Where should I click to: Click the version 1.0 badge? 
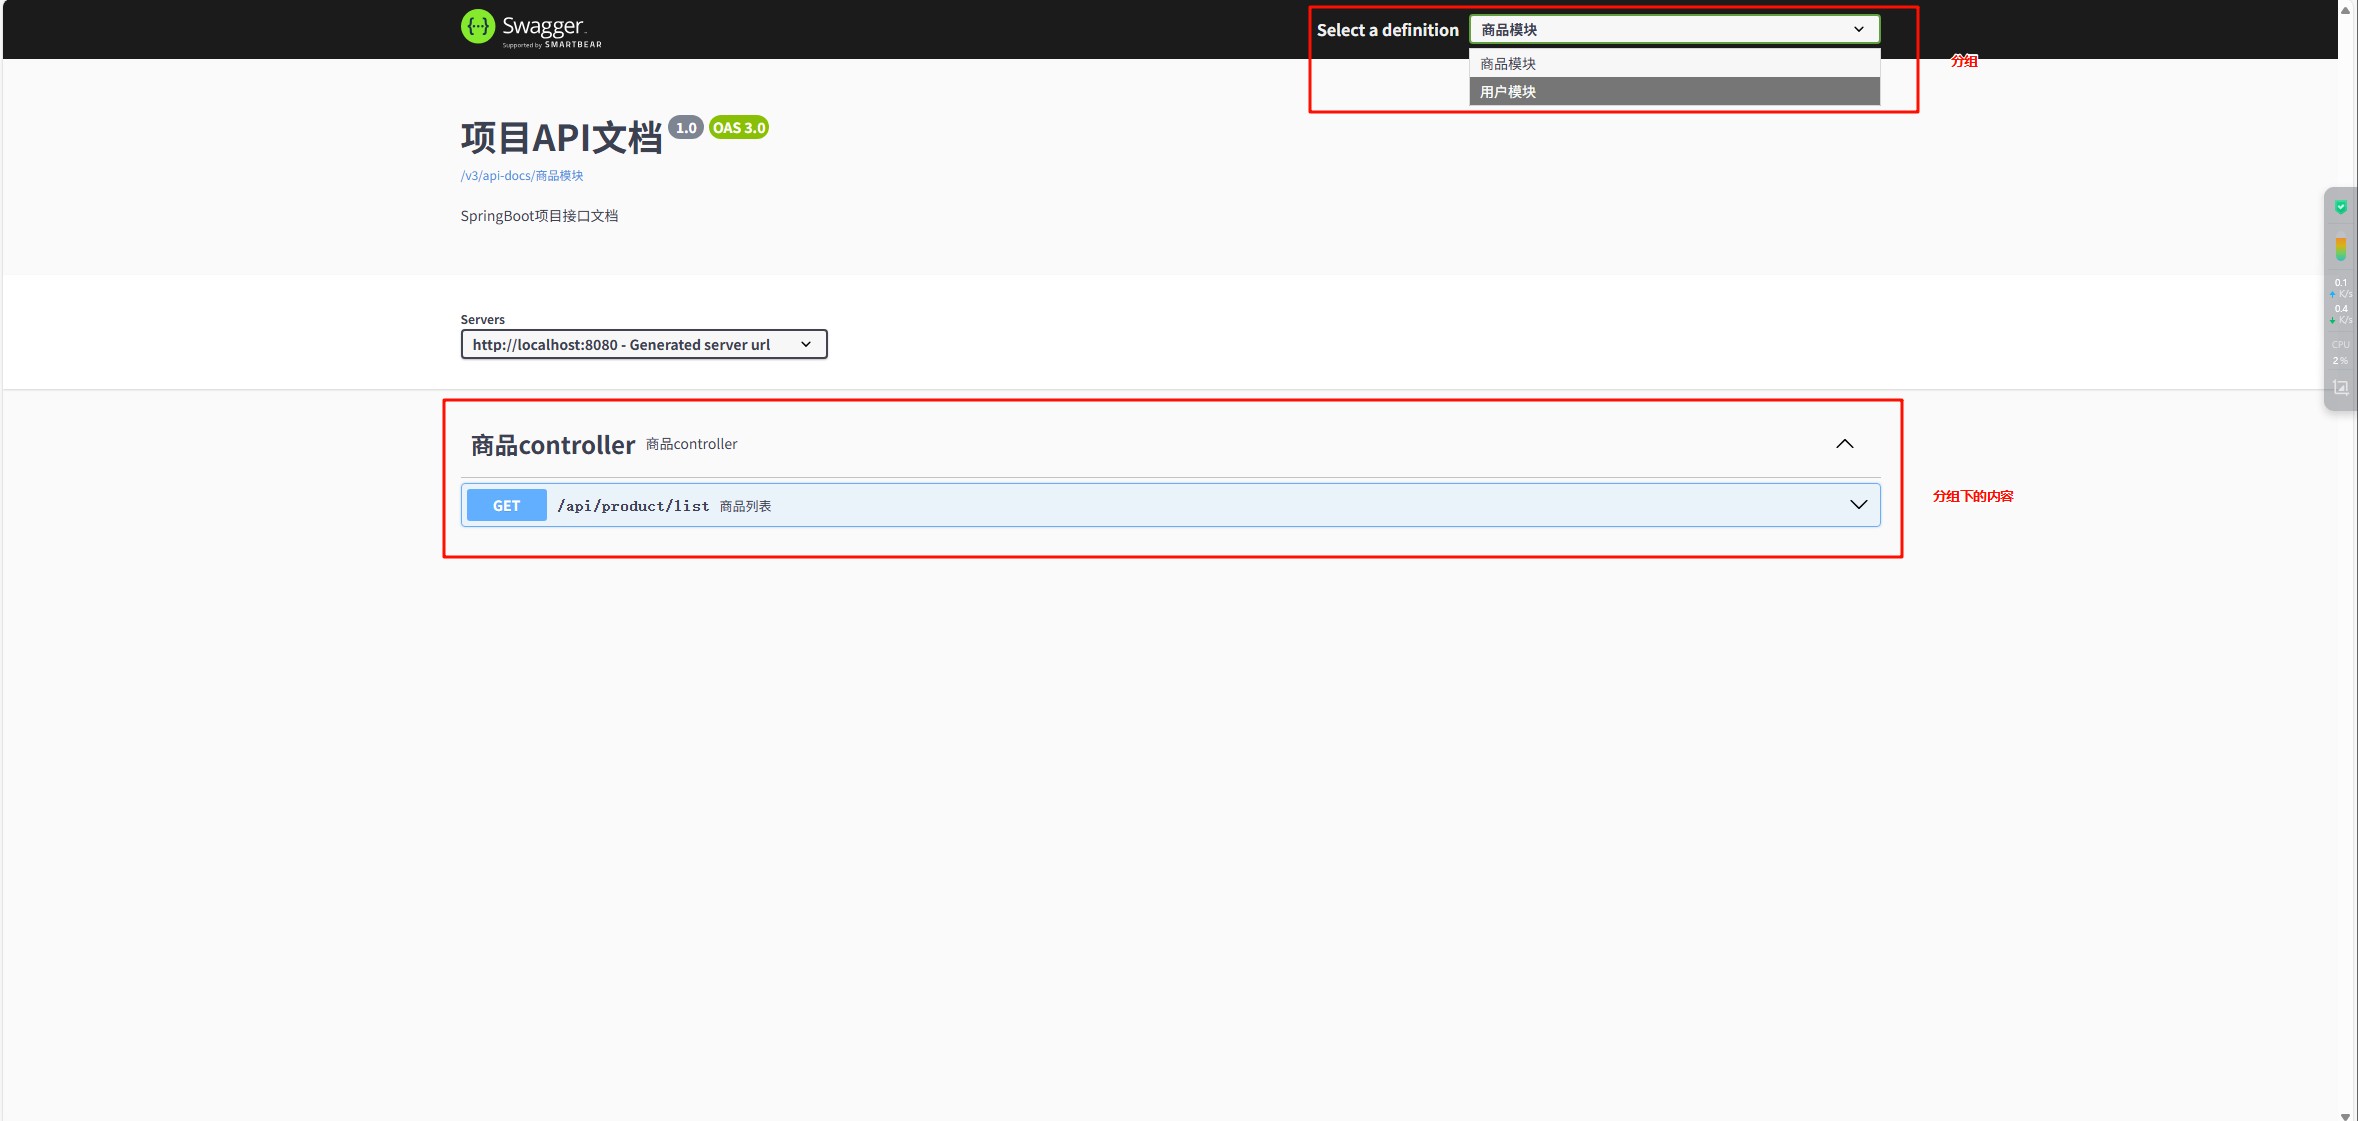(686, 128)
